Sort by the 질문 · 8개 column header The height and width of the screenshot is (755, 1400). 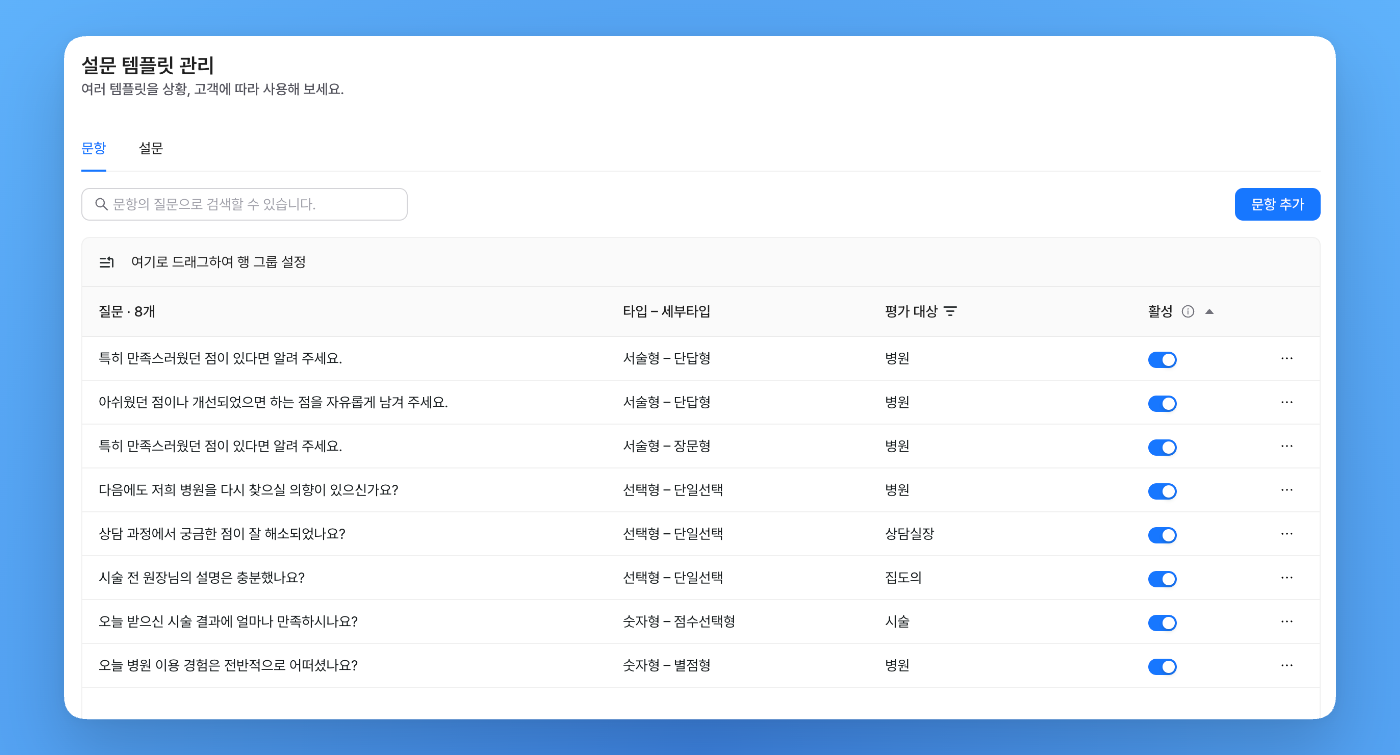[127, 311]
